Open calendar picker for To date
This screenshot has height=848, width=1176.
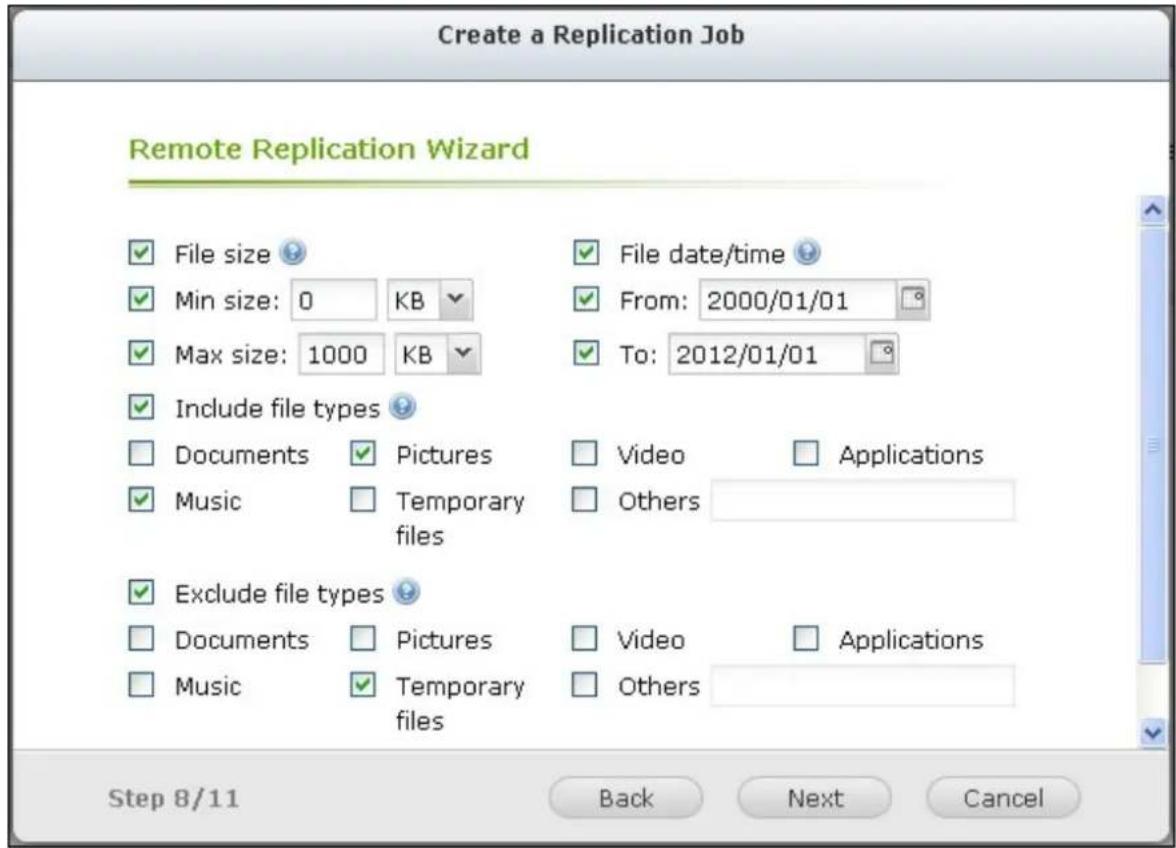(x=882, y=353)
